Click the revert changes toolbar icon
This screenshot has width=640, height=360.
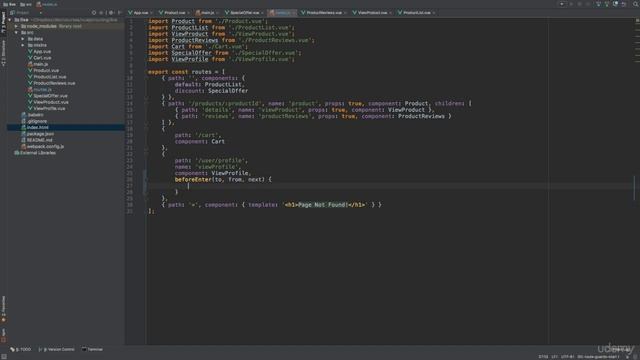(624, 4)
